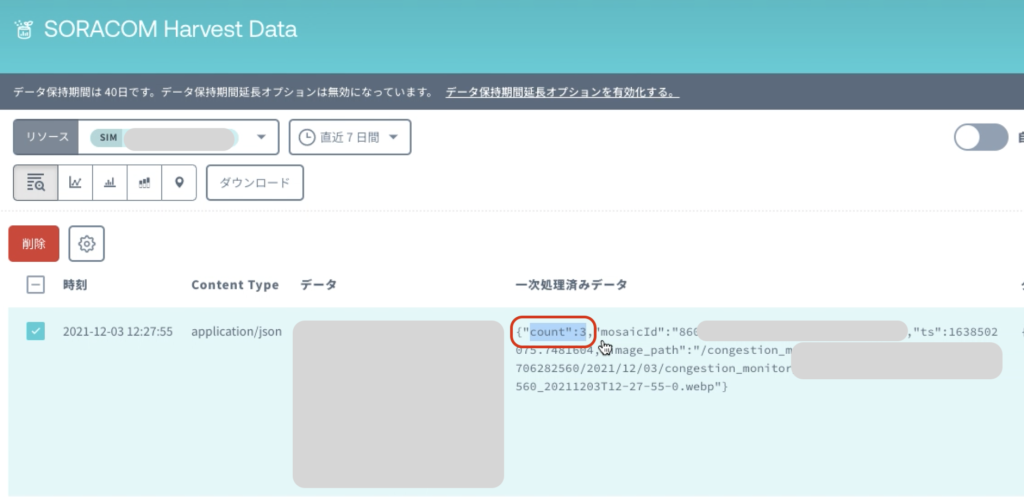
Task: Click the 2021-12-03 12:27:55 timestamp cell
Action: [118, 332]
